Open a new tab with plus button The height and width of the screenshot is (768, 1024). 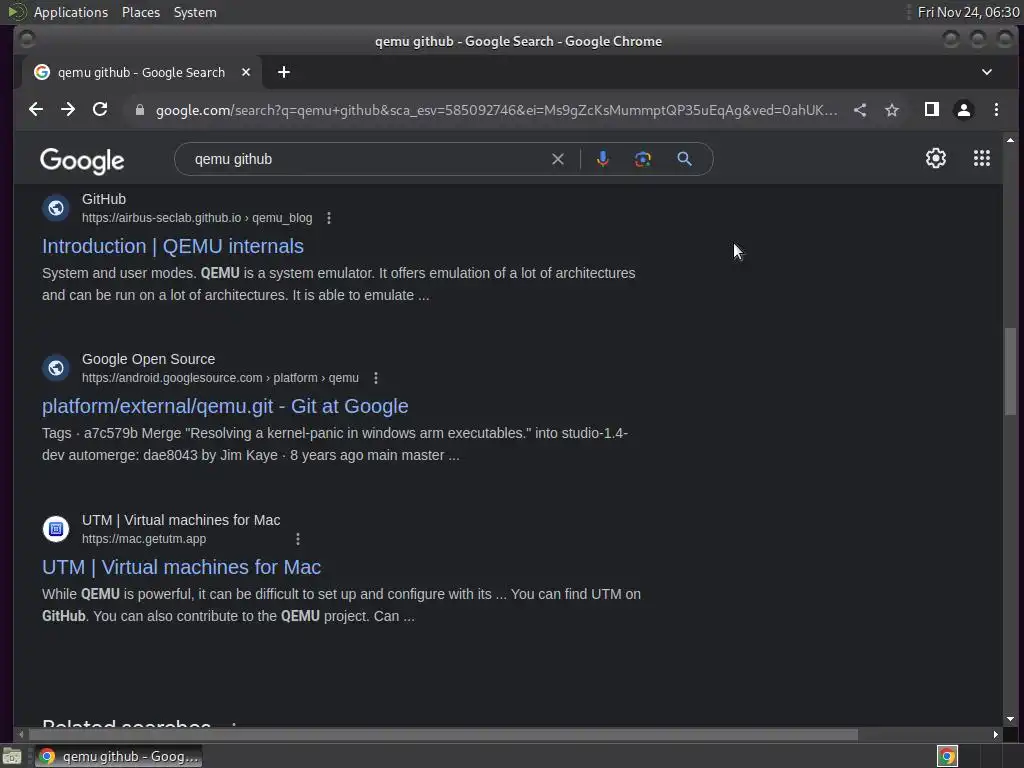tap(283, 72)
